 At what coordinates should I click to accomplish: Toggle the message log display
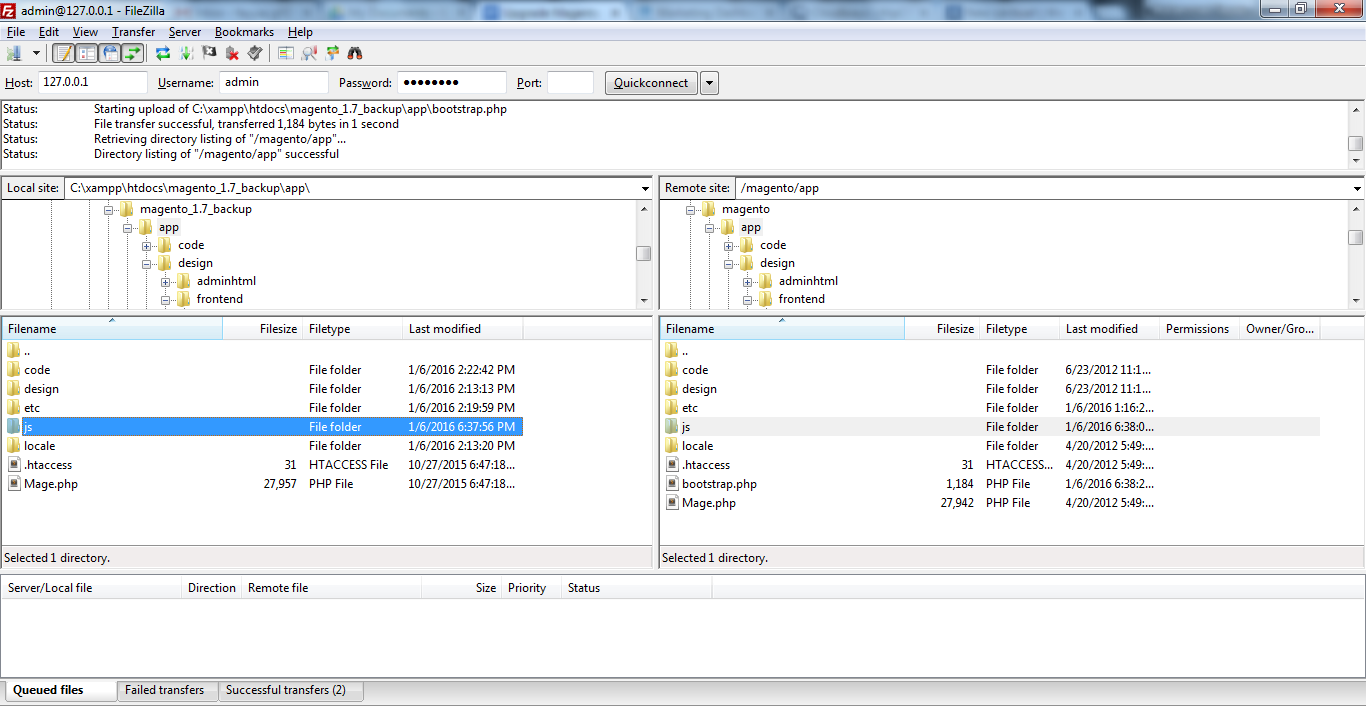[x=63, y=53]
